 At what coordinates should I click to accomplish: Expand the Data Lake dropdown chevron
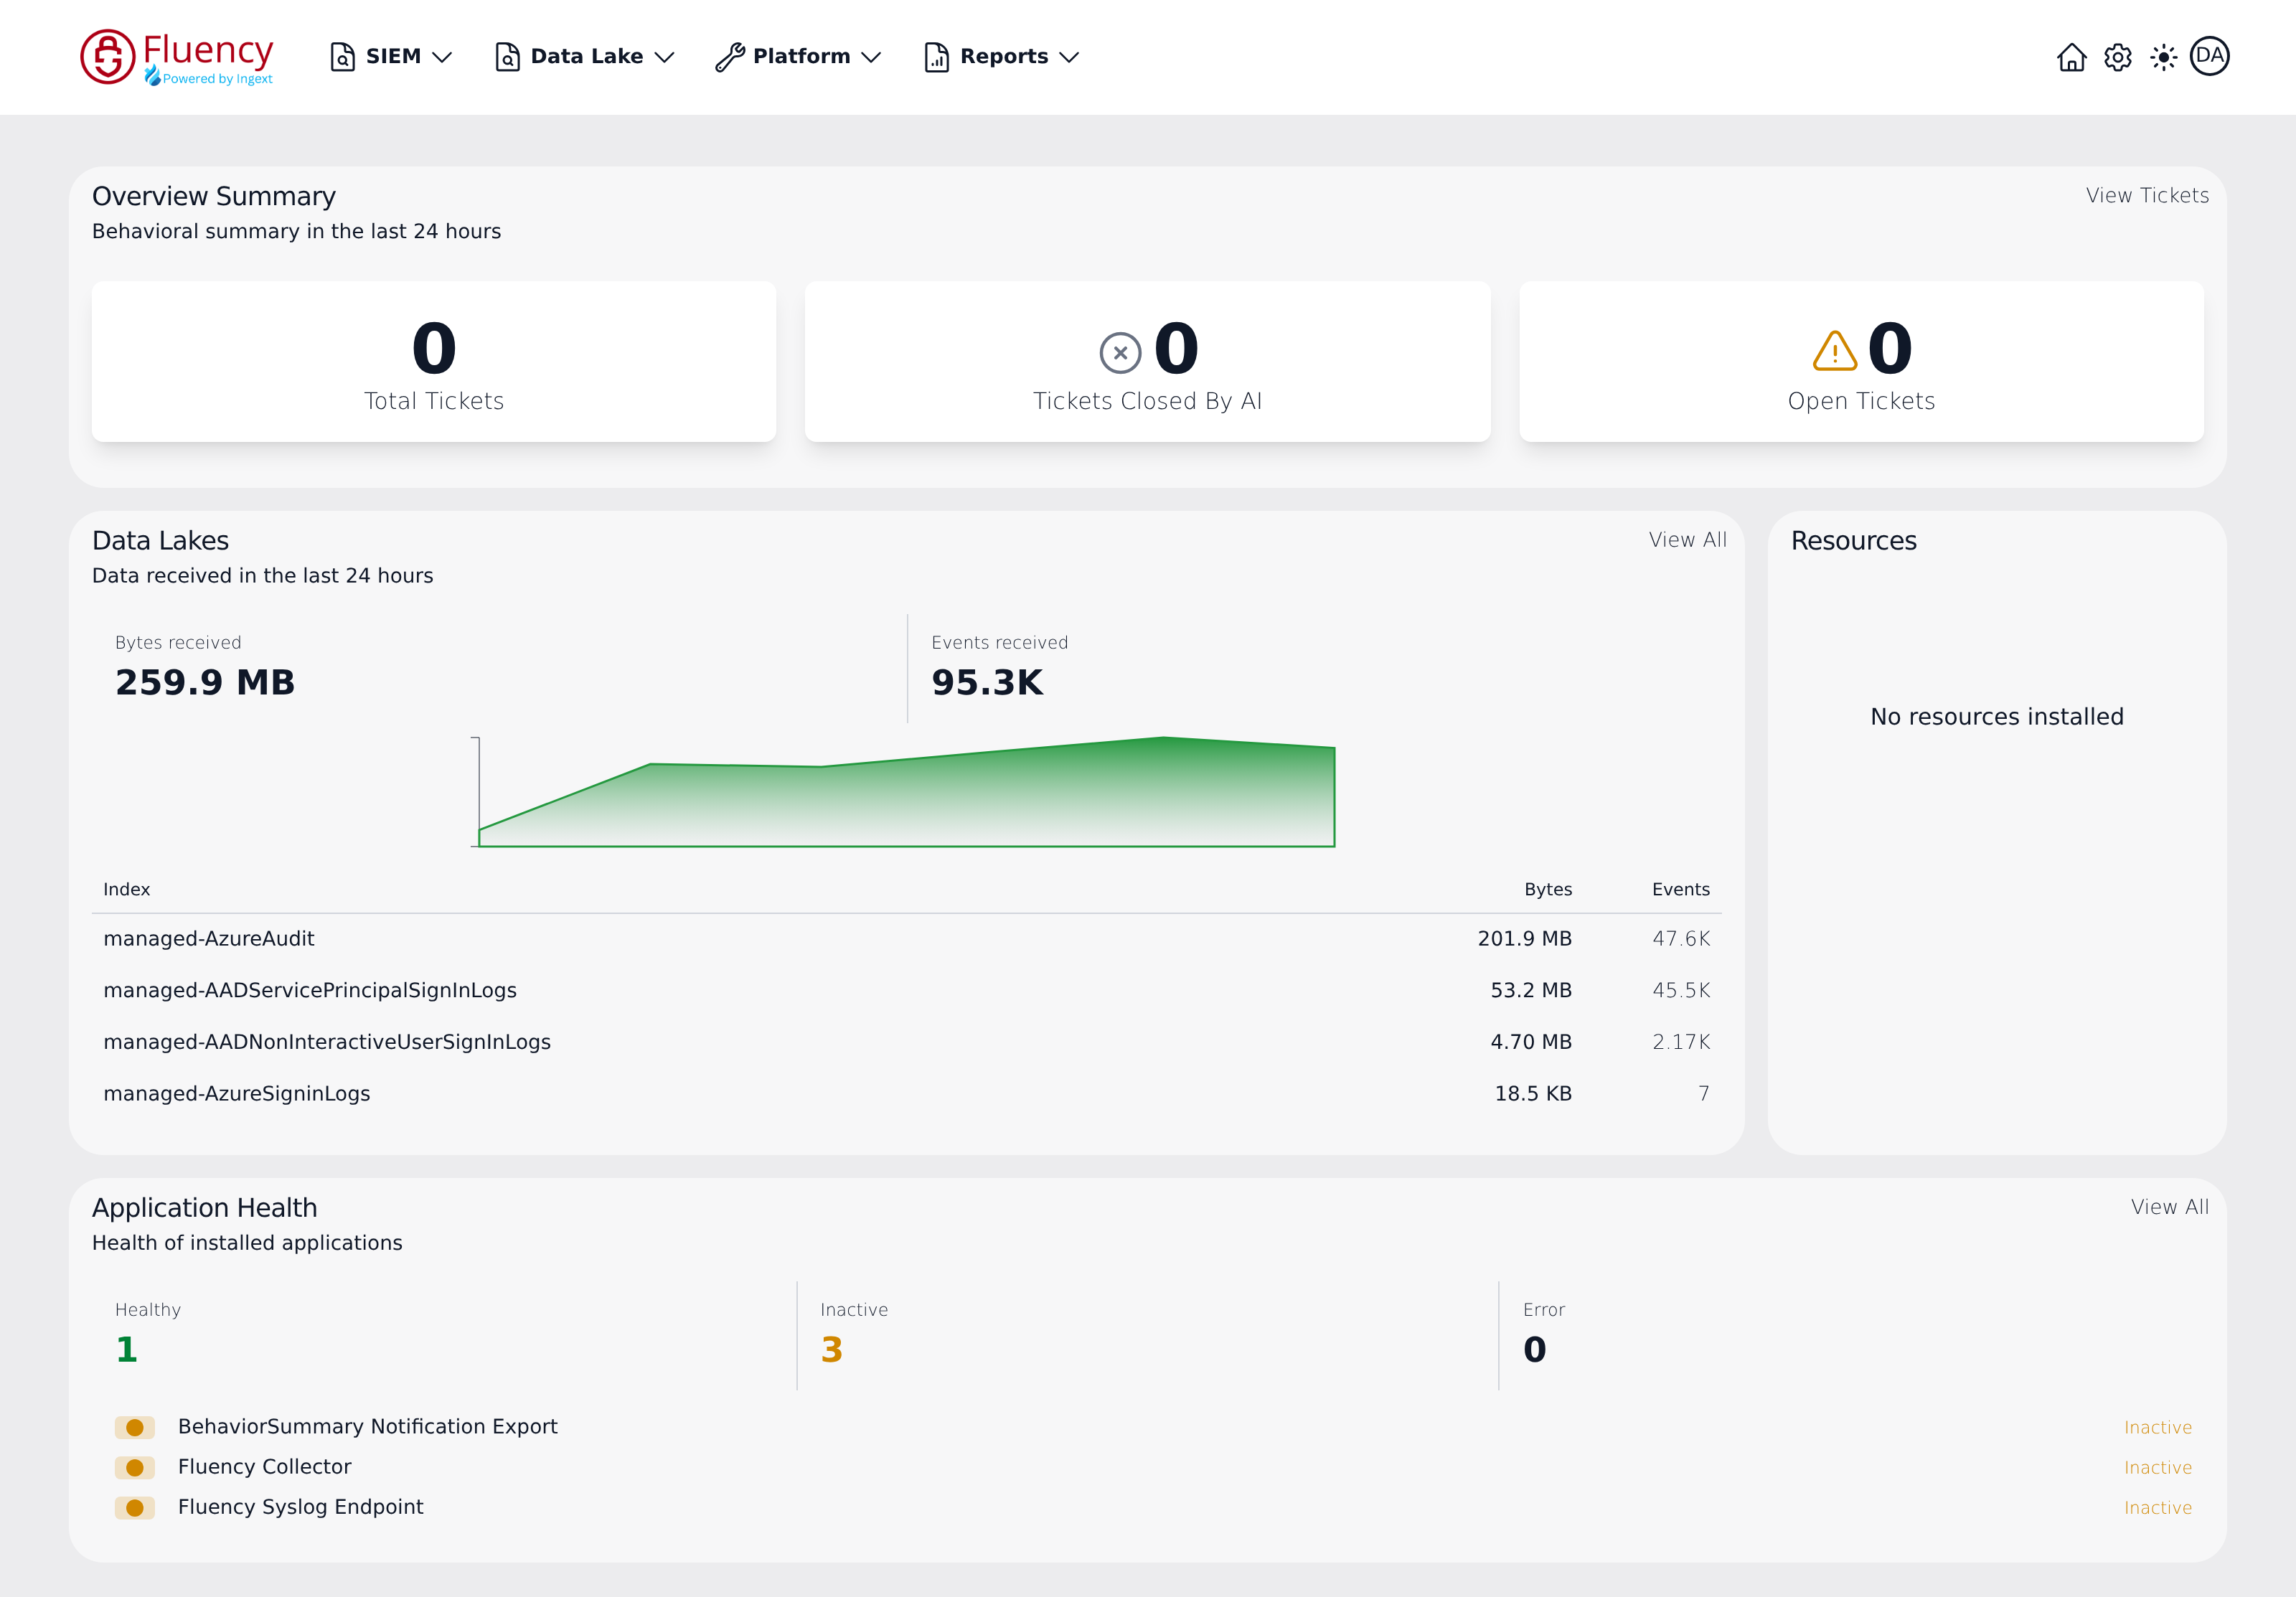(664, 57)
